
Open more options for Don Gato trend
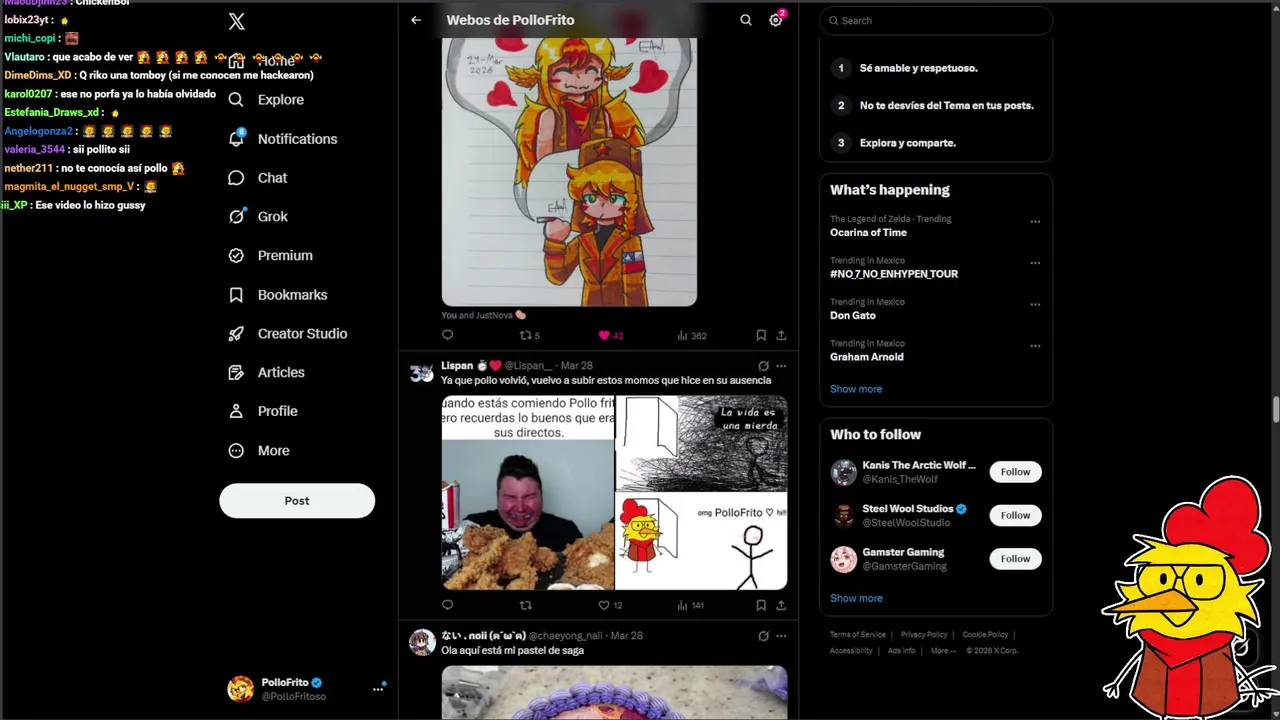pyautogui.click(x=1035, y=305)
